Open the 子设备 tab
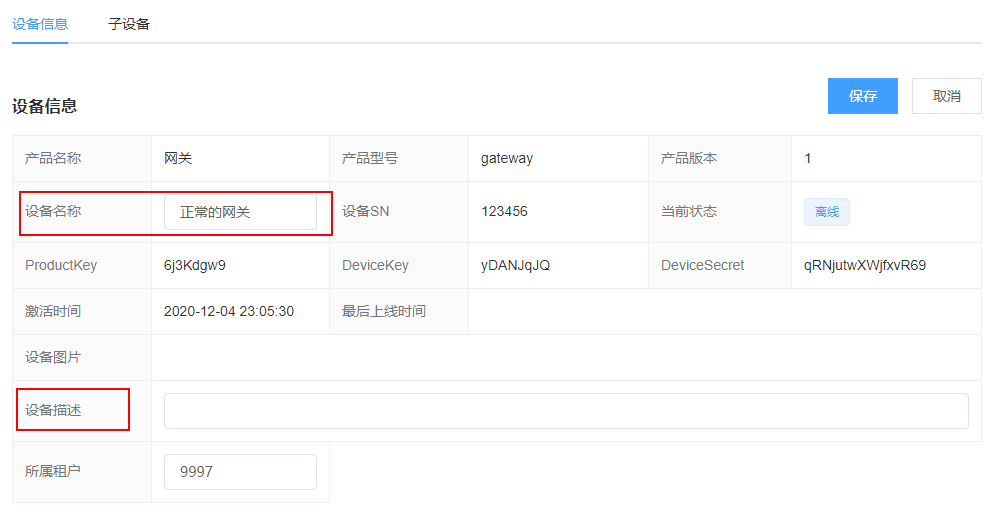 (129, 23)
